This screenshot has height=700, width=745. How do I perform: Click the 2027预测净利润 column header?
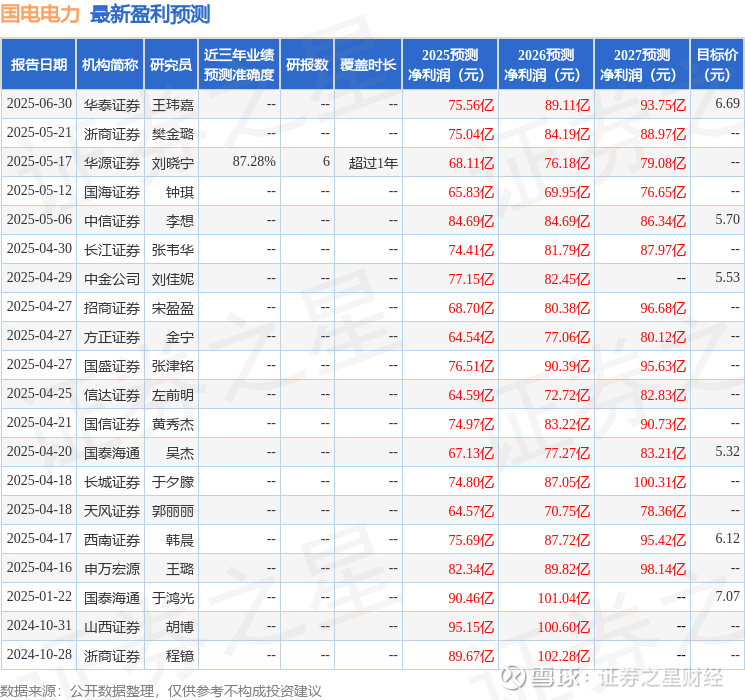[x=642, y=65]
